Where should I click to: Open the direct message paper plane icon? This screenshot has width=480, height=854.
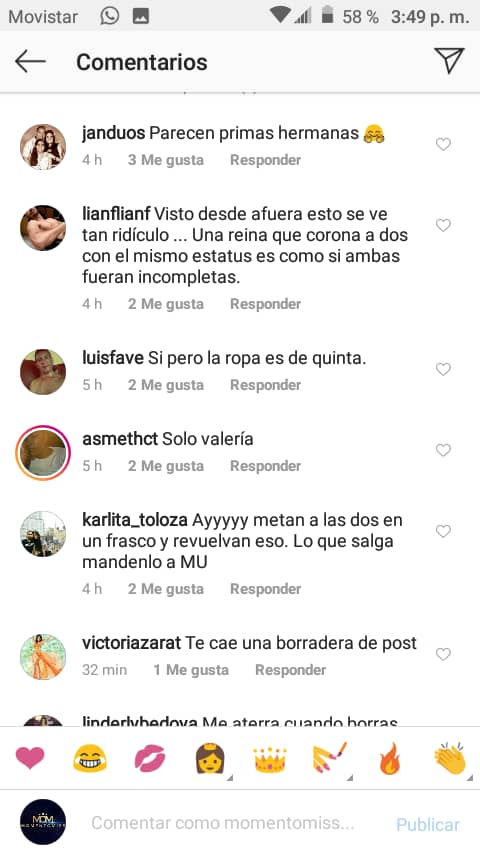(x=449, y=60)
